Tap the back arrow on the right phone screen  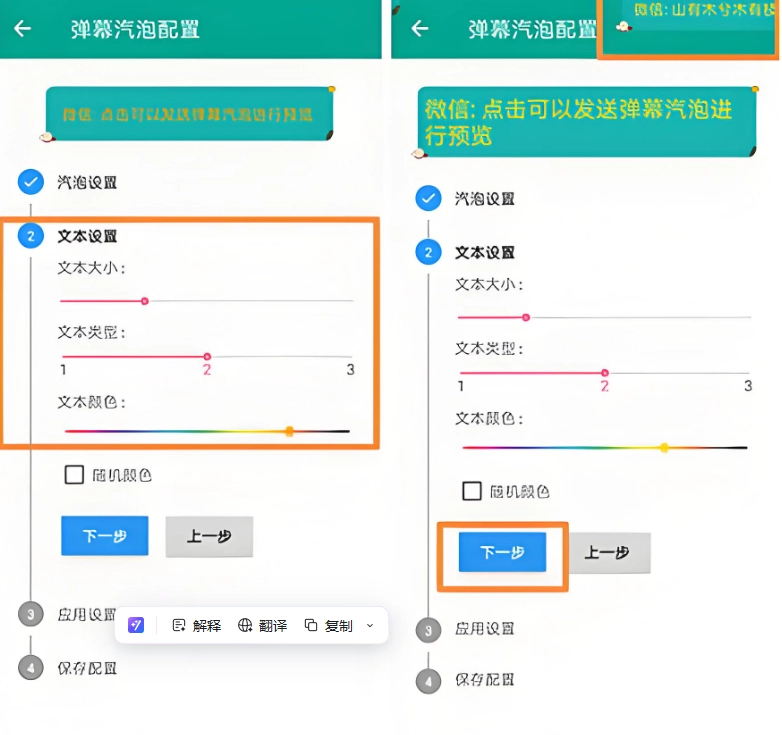tap(420, 28)
